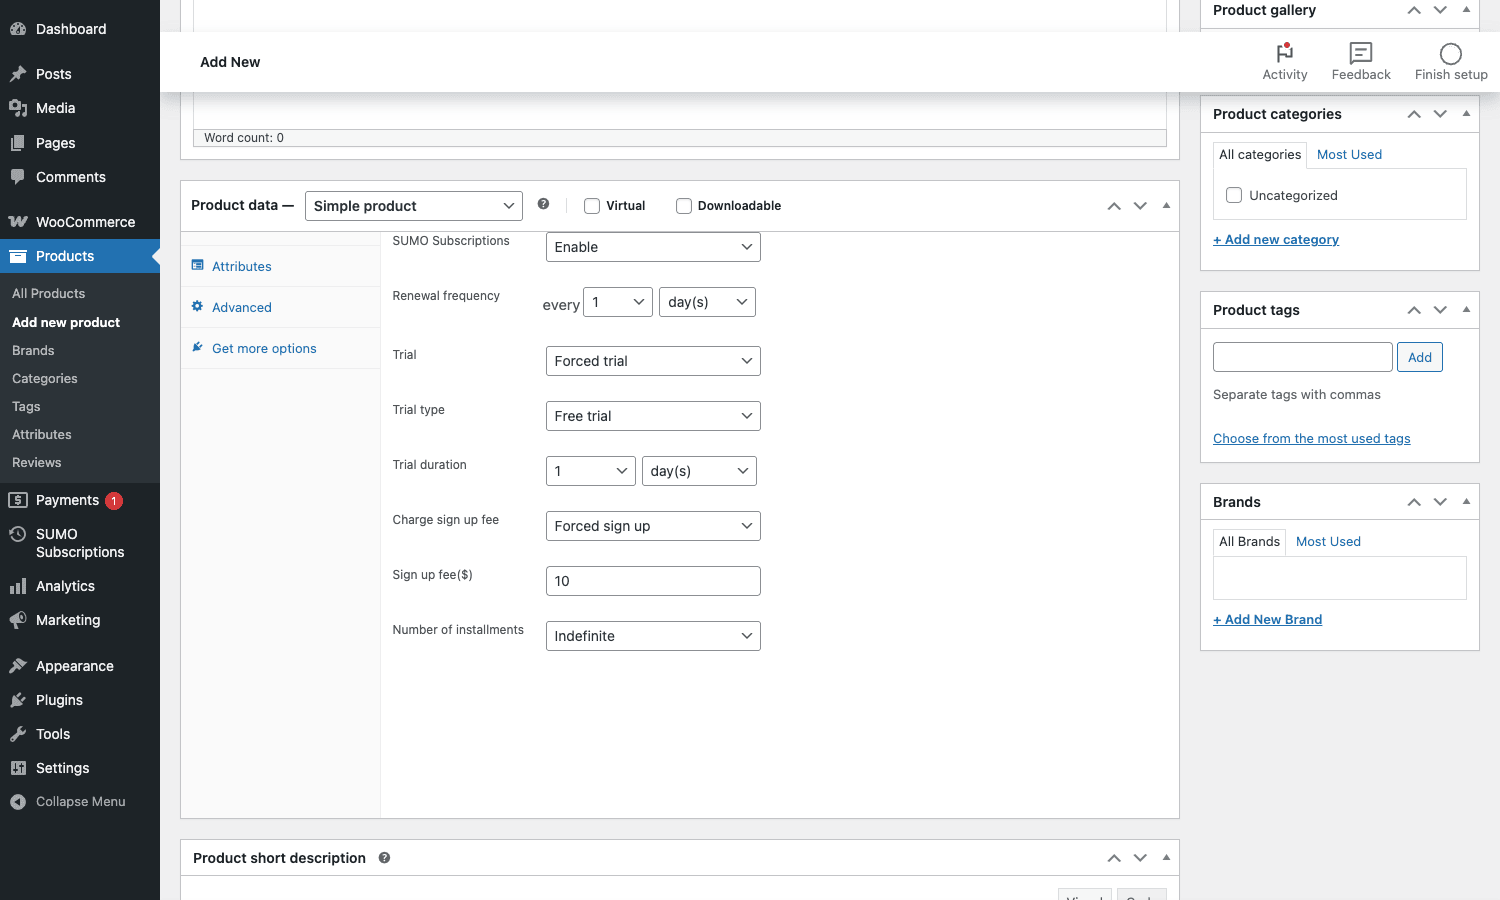Image resolution: width=1500 pixels, height=900 pixels.
Task: Switch to Most Used categories tab
Action: click(x=1349, y=154)
